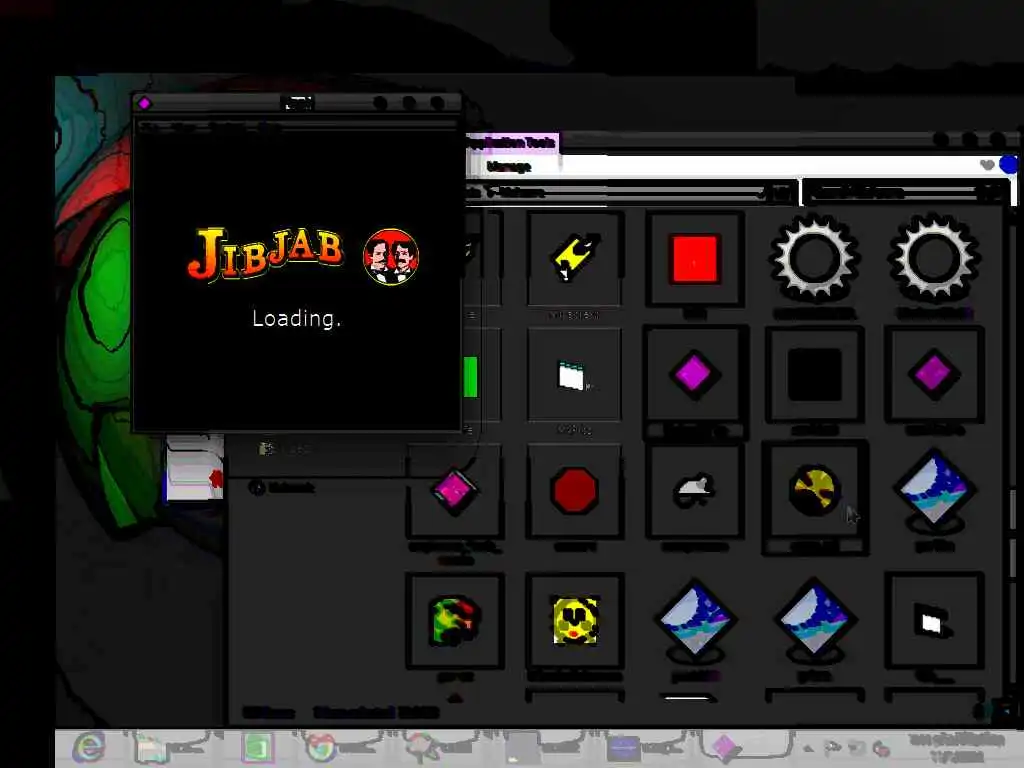1024x768 pixels.
Task: Select the solid black square file icon
Action: click(814, 374)
